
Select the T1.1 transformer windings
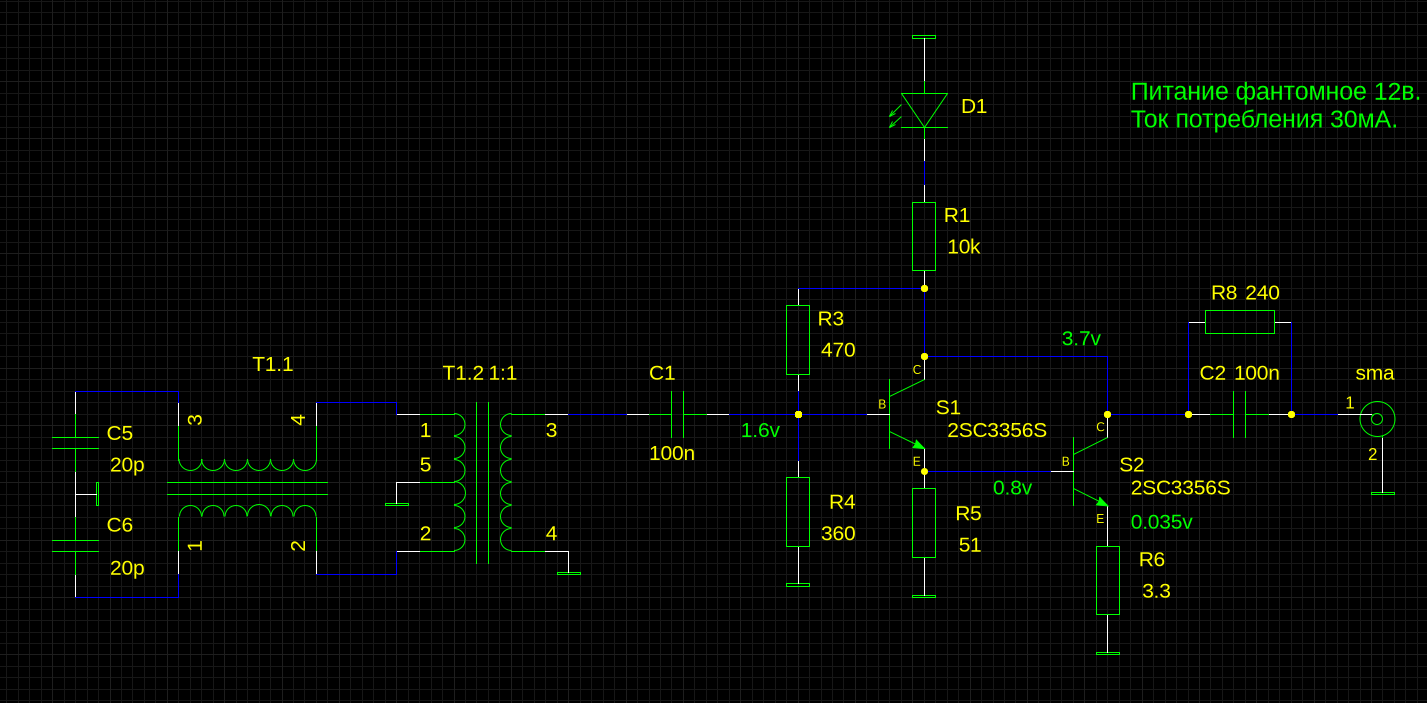click(x=247, y=488)
